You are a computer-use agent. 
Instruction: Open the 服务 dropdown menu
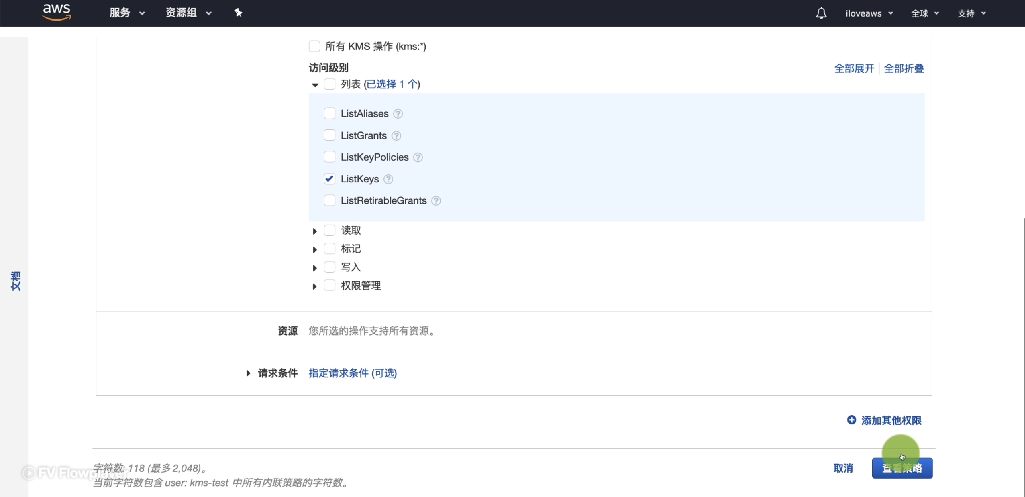[127, 13]
